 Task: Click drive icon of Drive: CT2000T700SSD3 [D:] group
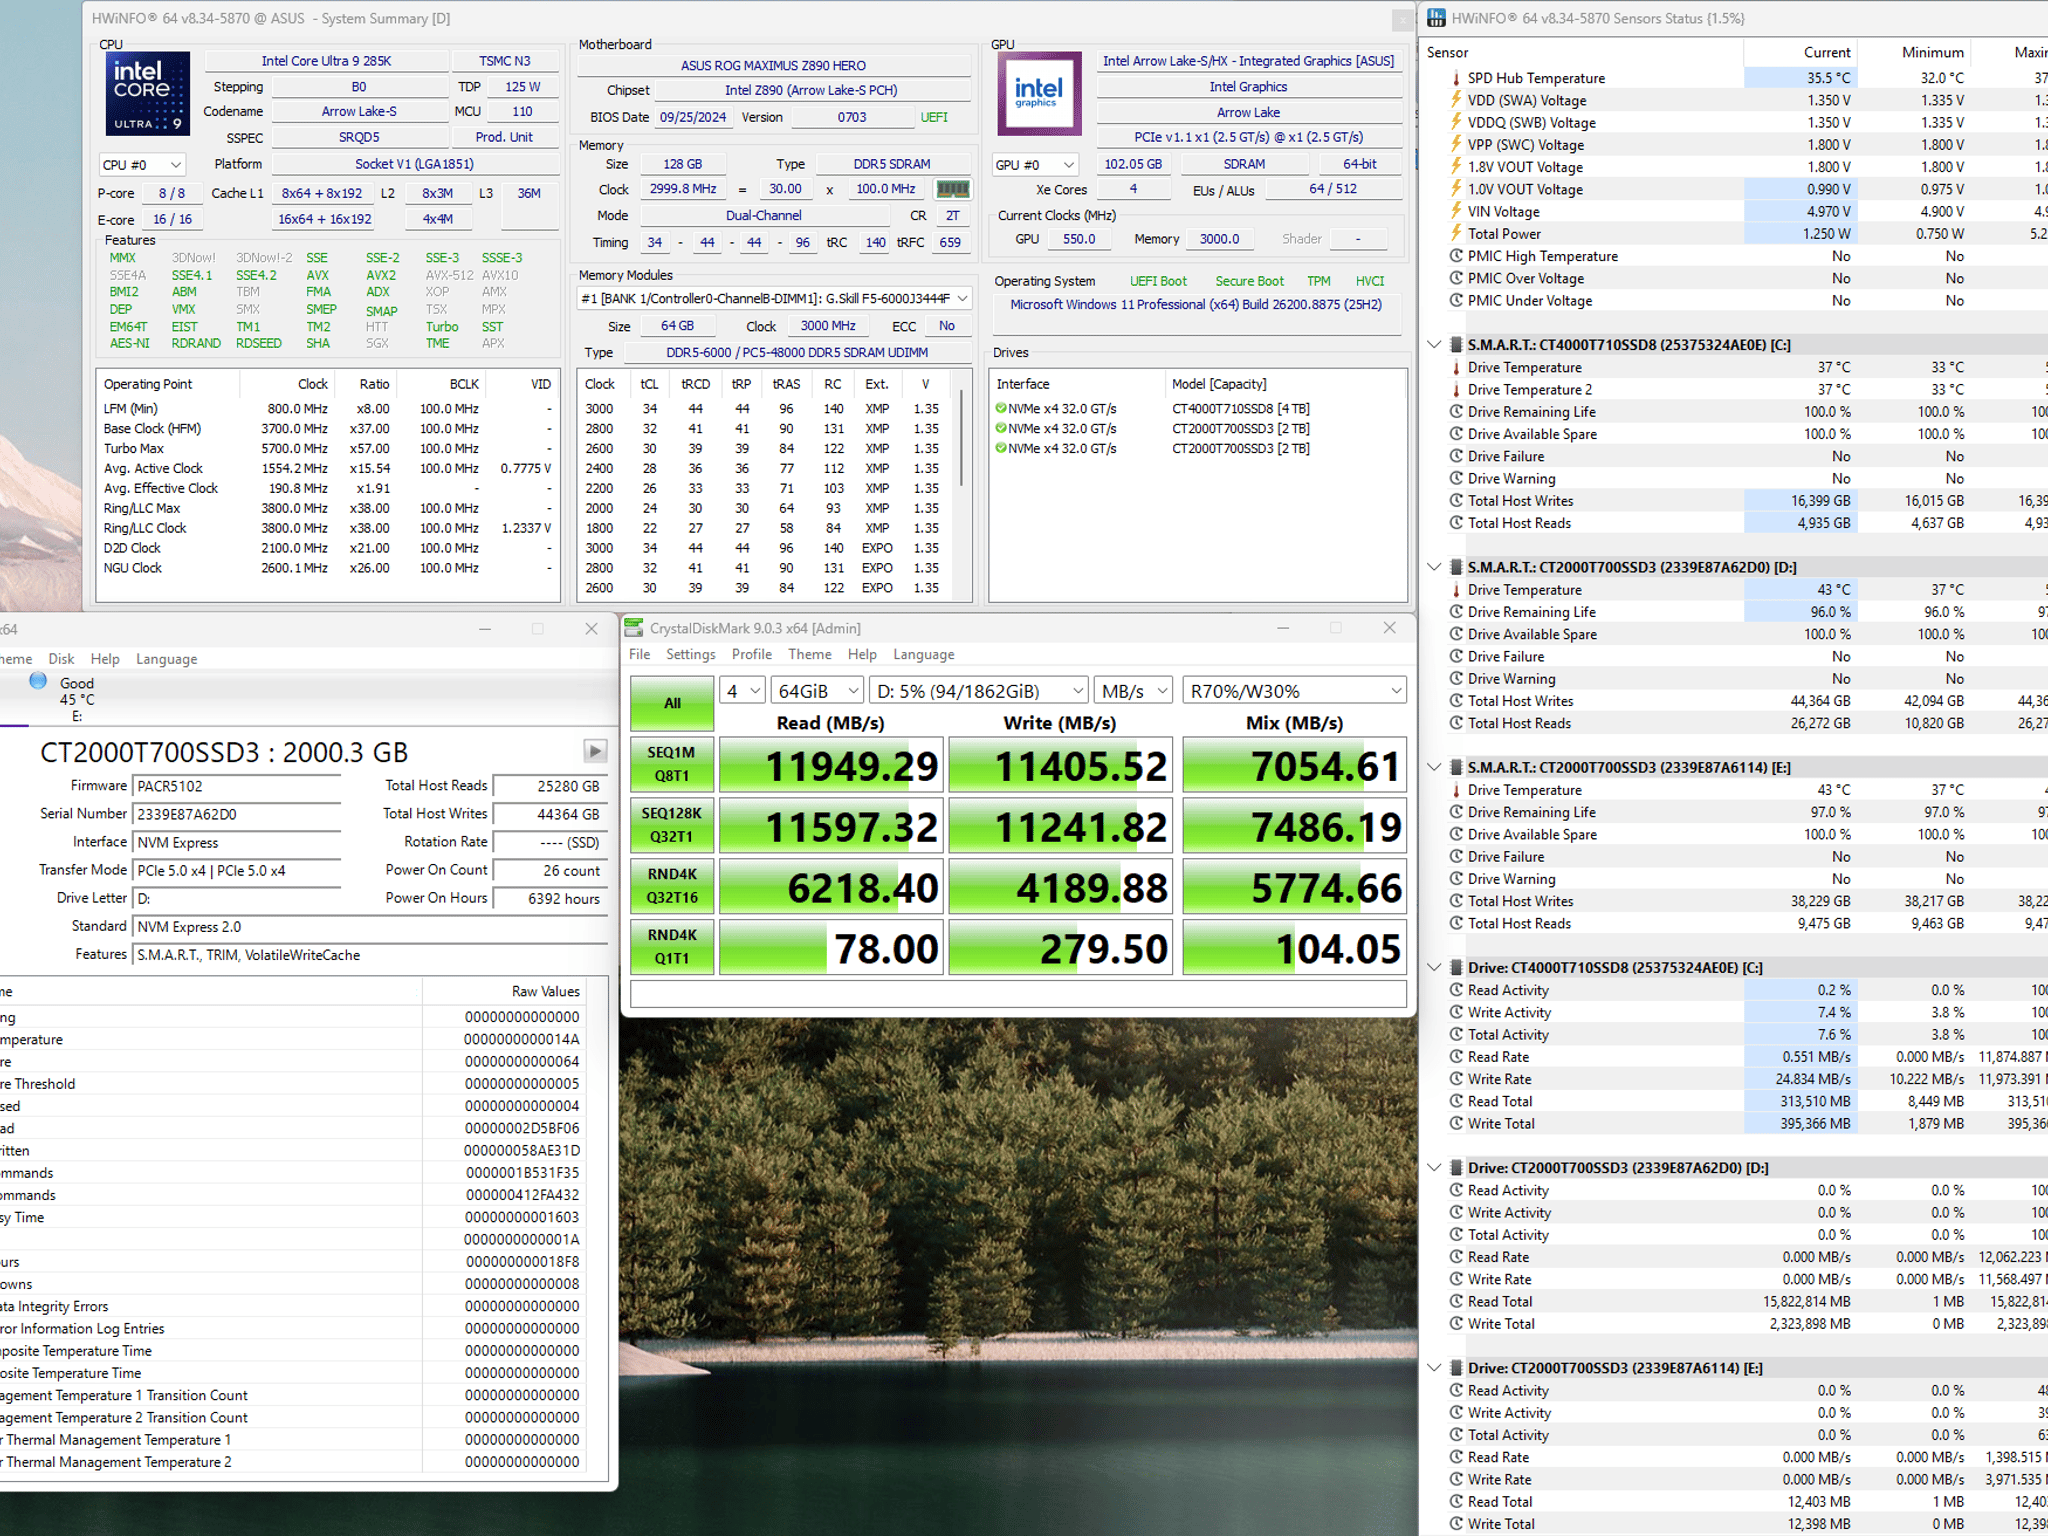pyautogui.click(x=1456, y=1167)
